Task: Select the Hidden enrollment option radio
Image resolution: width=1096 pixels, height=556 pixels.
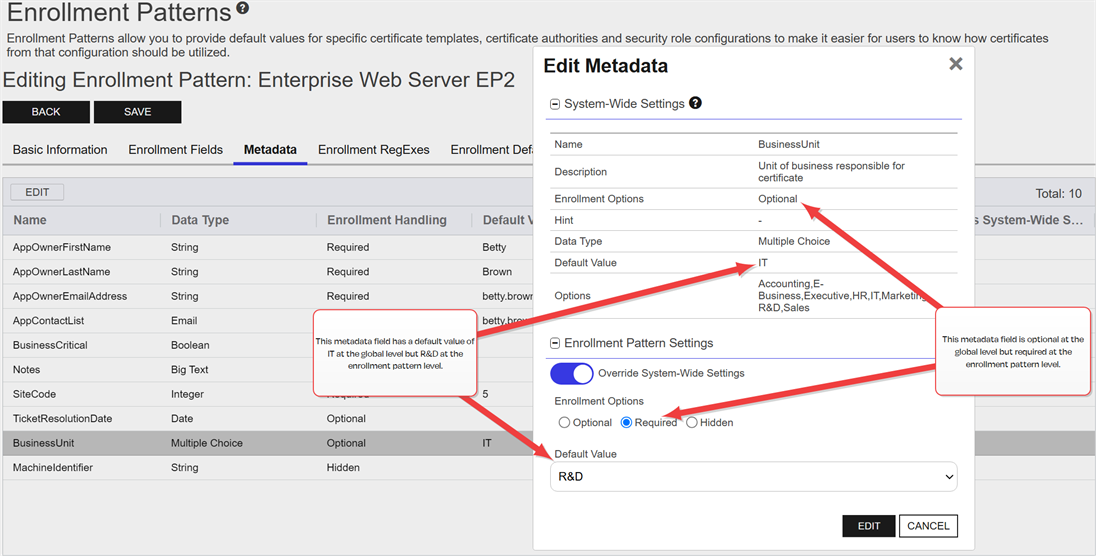Action: click(692, 423)
